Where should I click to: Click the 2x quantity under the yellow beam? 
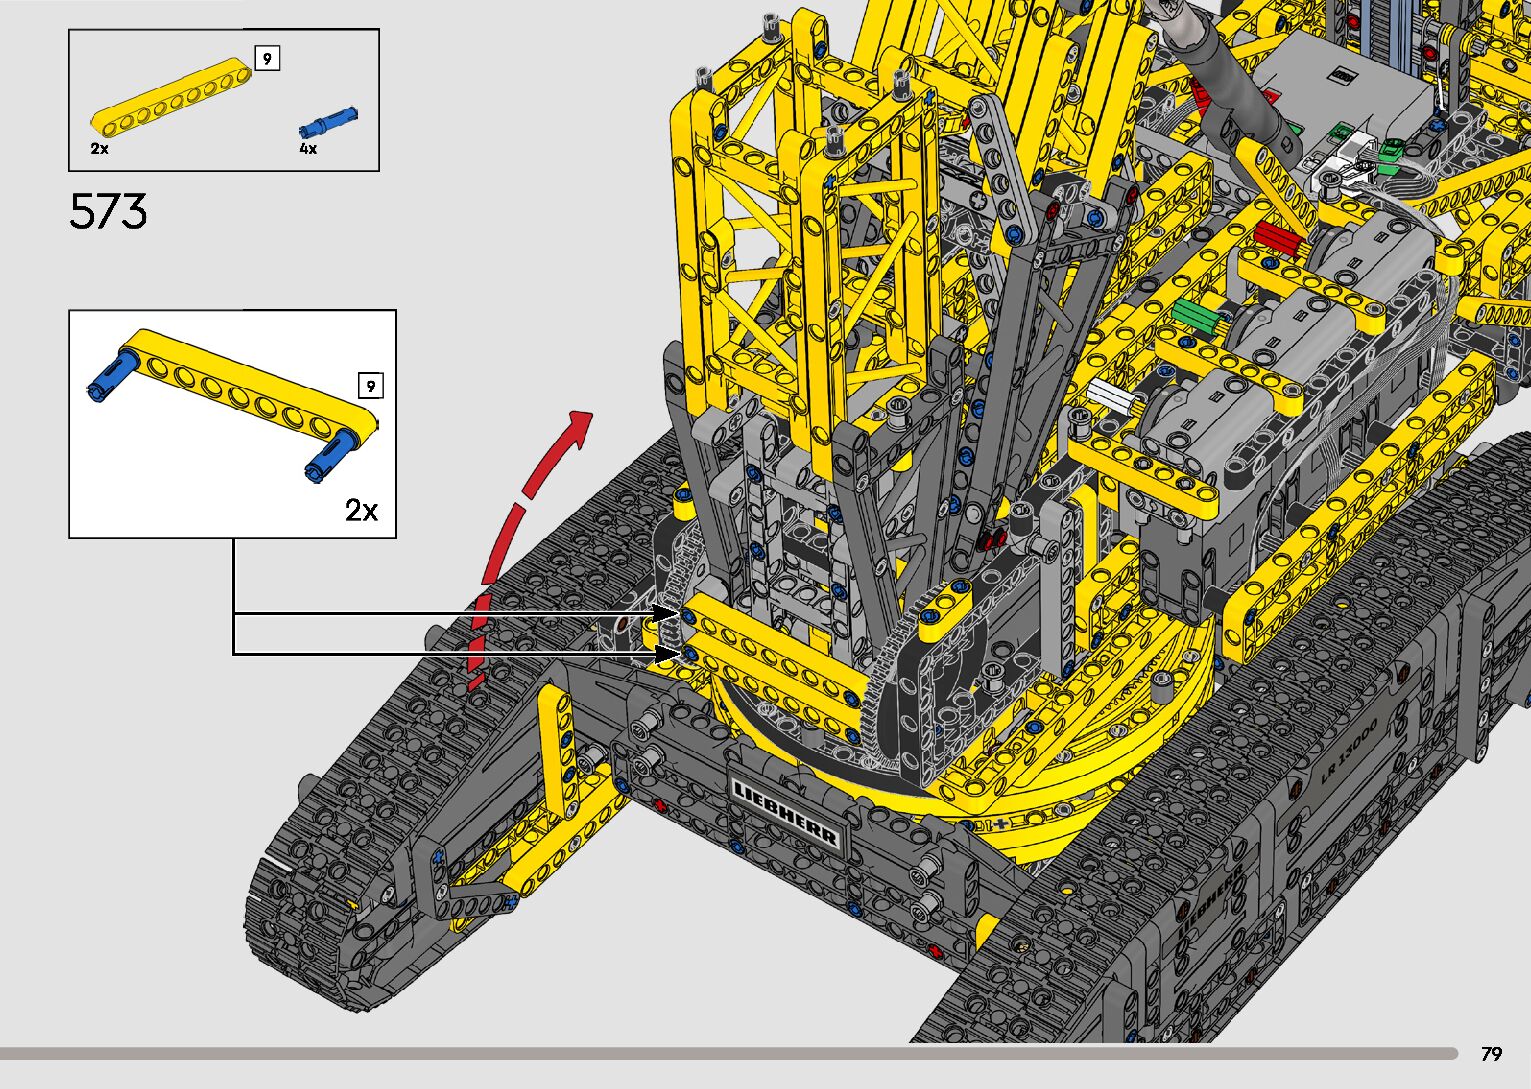(x=99, y=149)
